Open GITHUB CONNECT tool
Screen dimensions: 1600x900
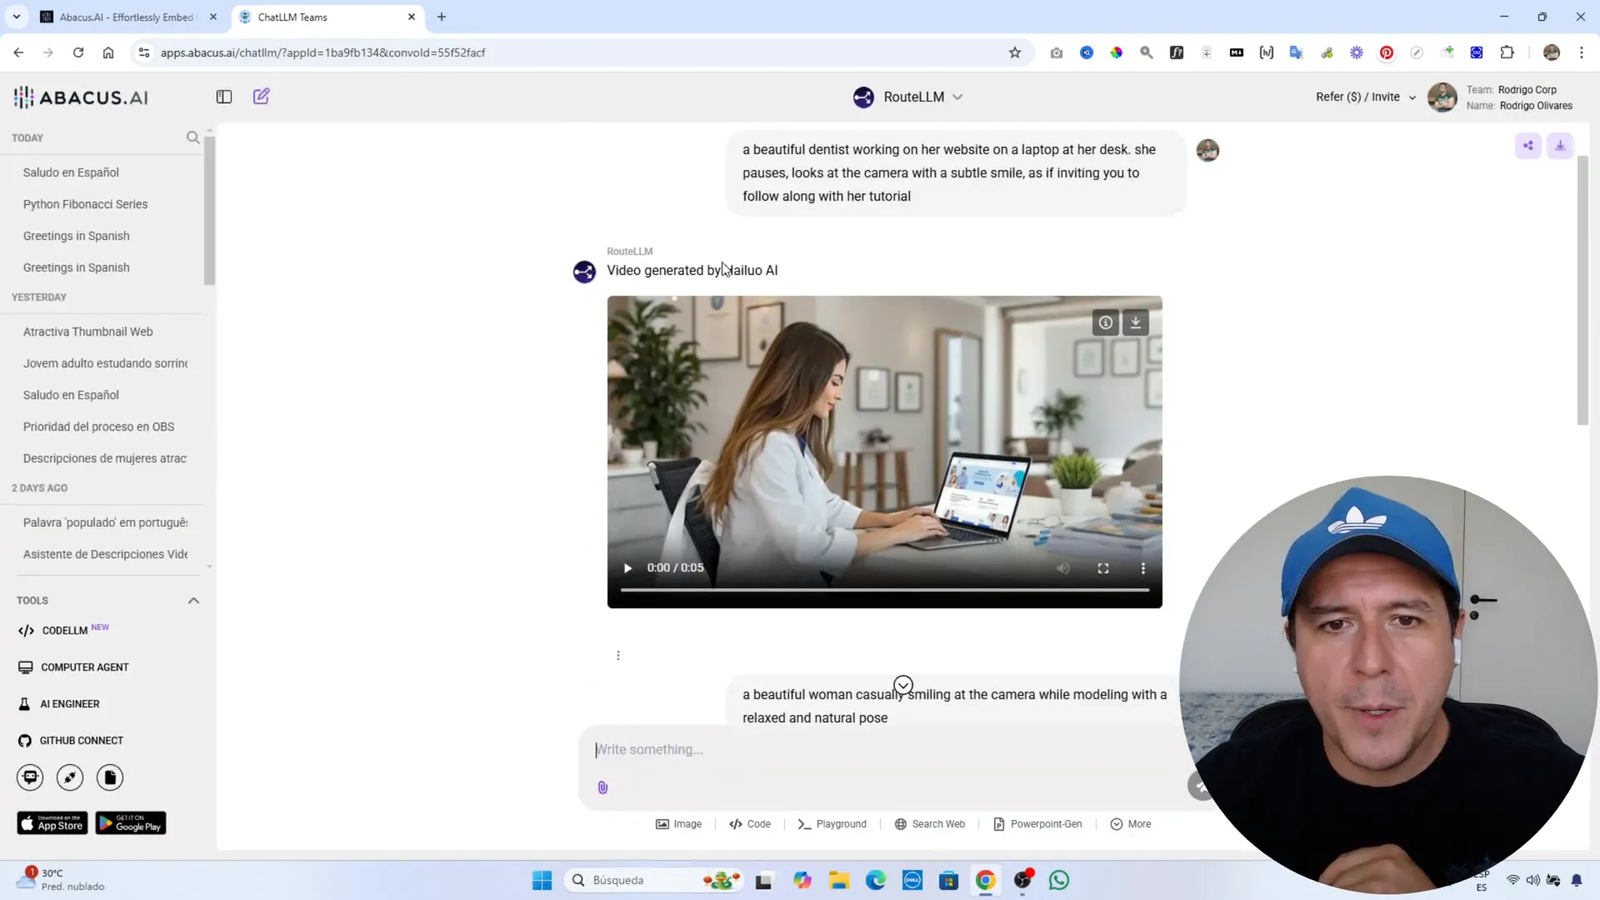(x=83, y=740)
